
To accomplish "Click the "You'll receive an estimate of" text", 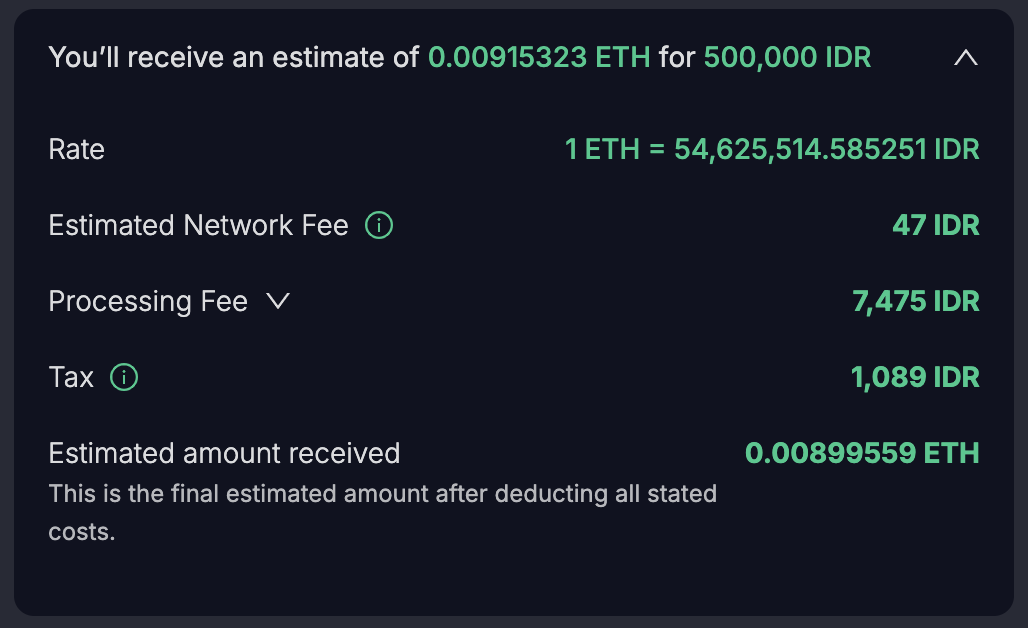I will 234,58.
